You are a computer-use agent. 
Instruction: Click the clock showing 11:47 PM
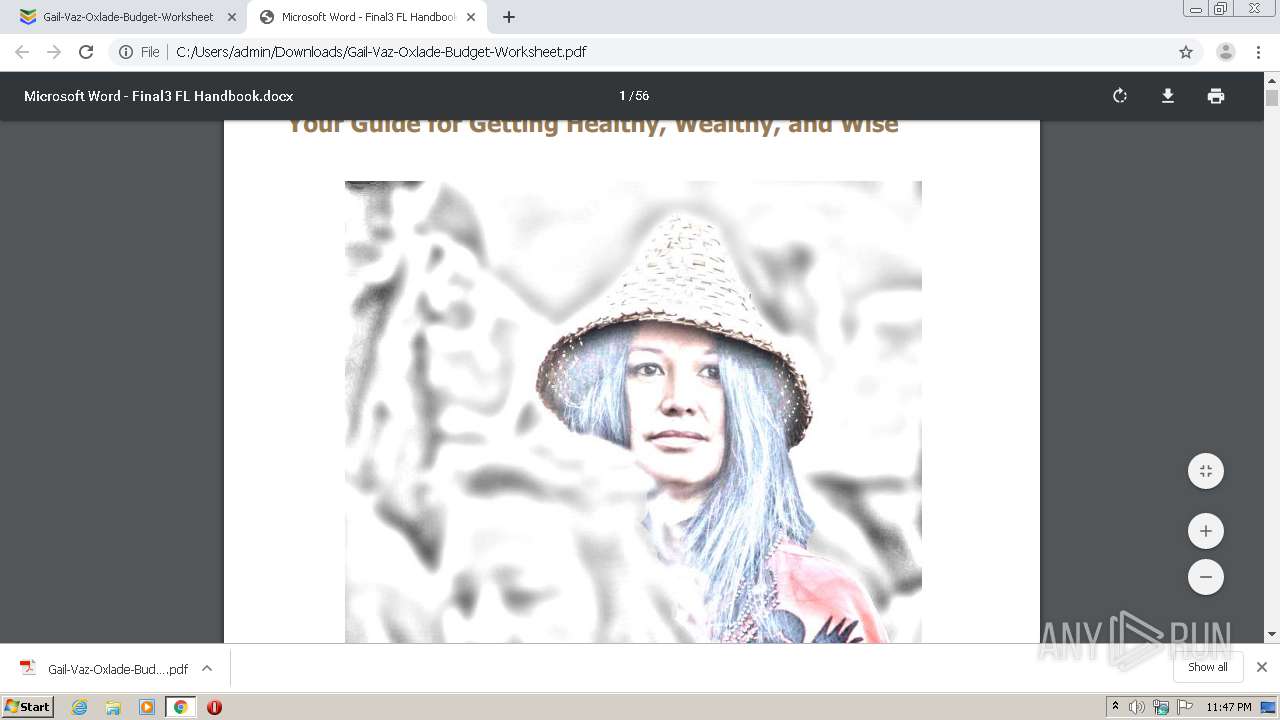tap(1228, 707)
